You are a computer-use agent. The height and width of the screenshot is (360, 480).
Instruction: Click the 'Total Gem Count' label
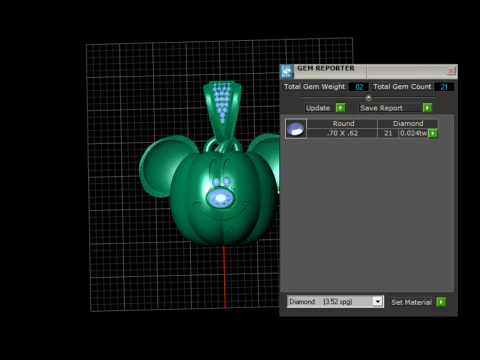402,87
